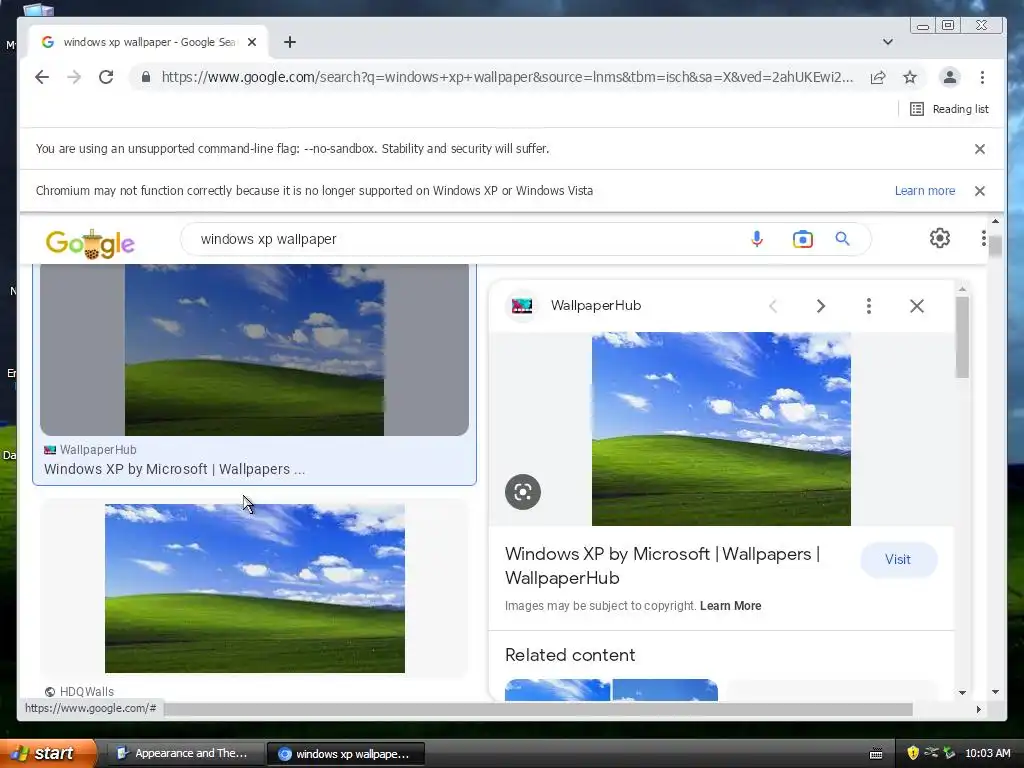Click the Visit button

click(898, 560)
